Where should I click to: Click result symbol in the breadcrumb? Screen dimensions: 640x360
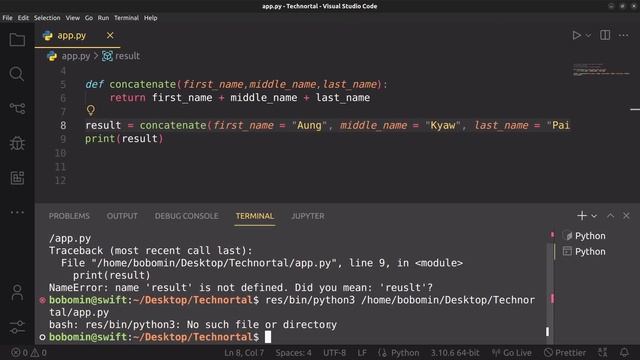coord(127,56)
